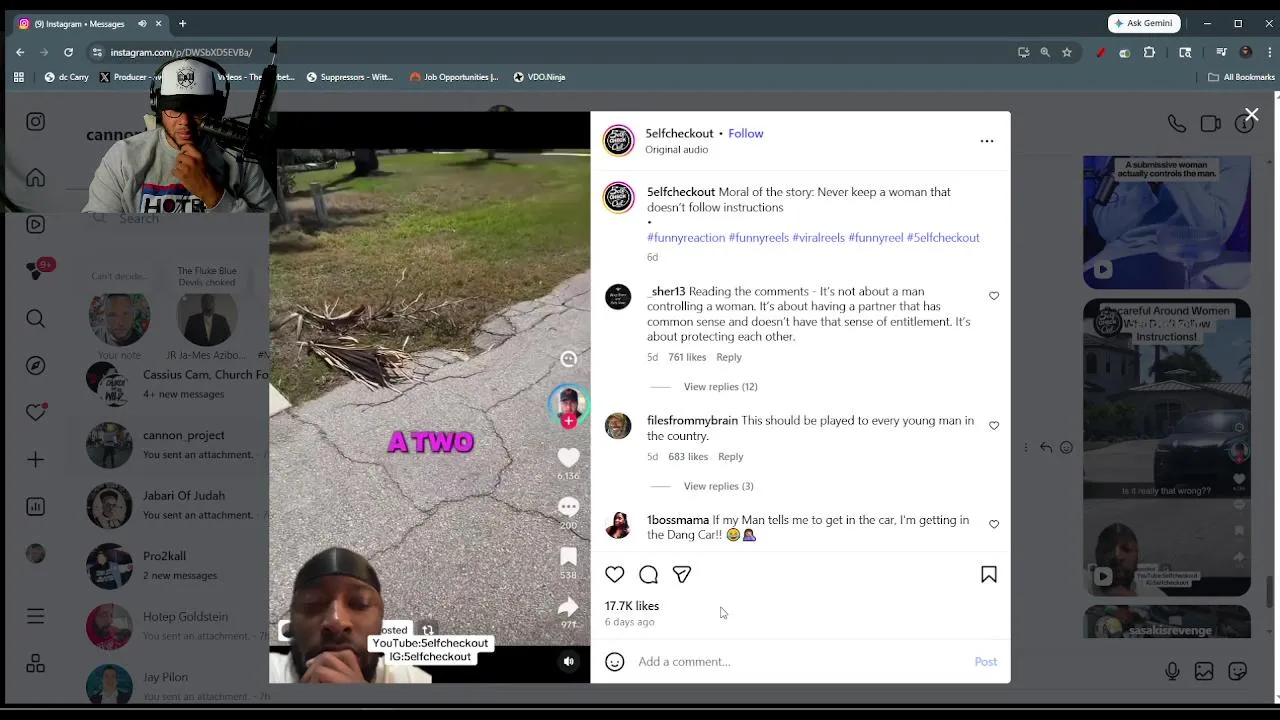Image resolution: width=1280 pixels, height=720 pixels.
Task: Open sticker picker in message composer
Action: point(1238,672)
